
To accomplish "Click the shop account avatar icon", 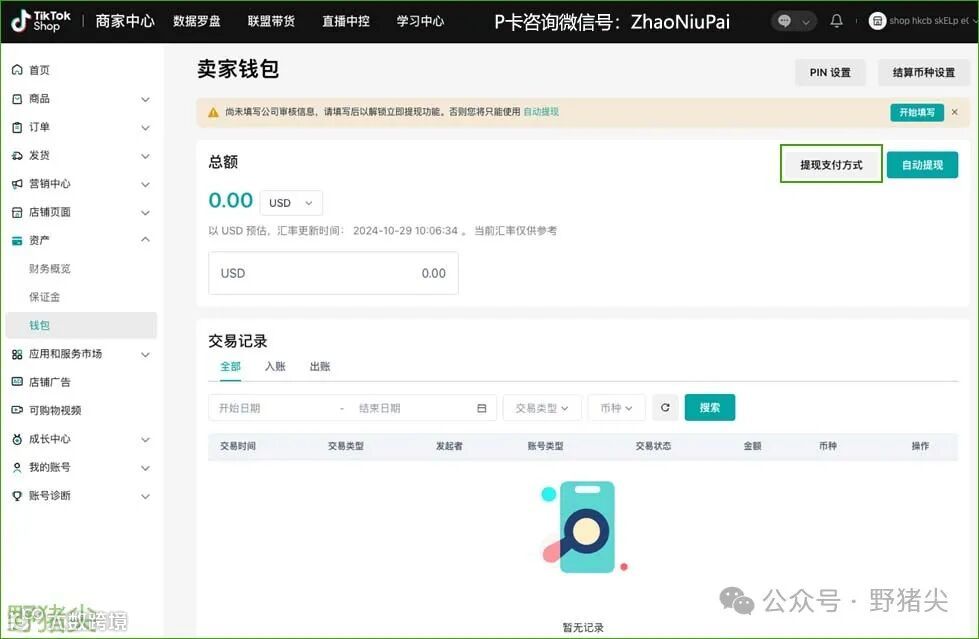I will click(877, 21).
